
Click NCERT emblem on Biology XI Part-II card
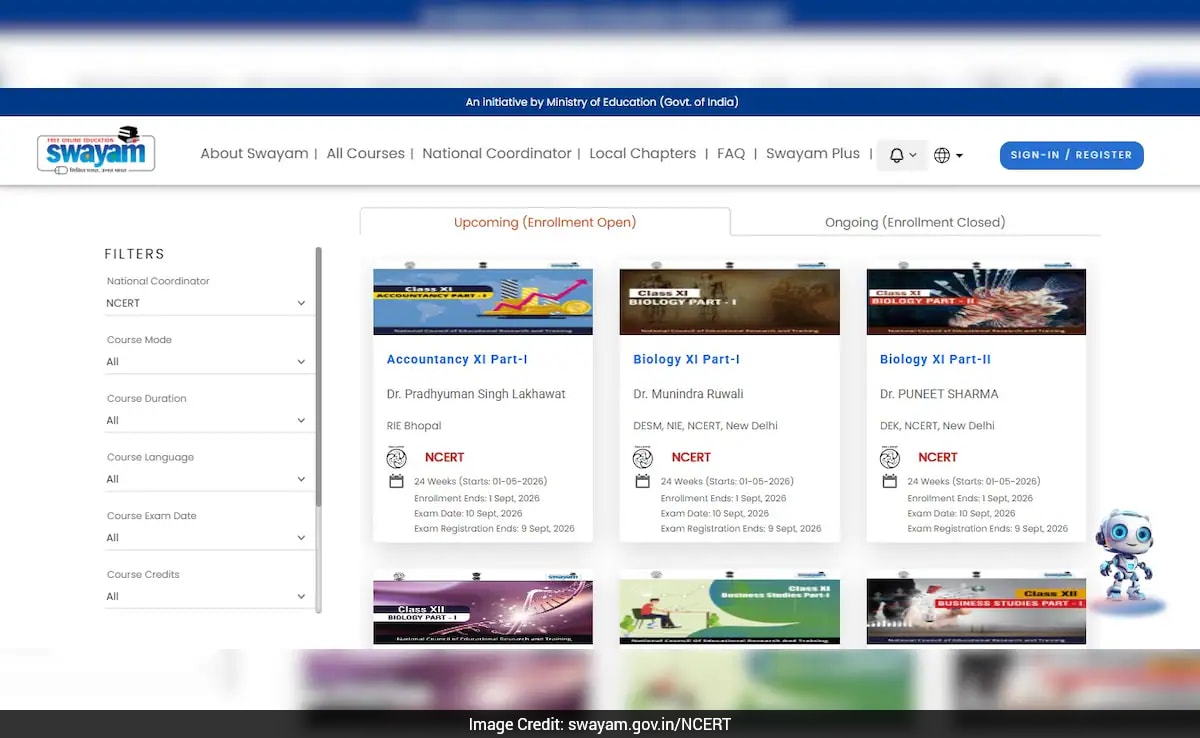click(890, 458)
